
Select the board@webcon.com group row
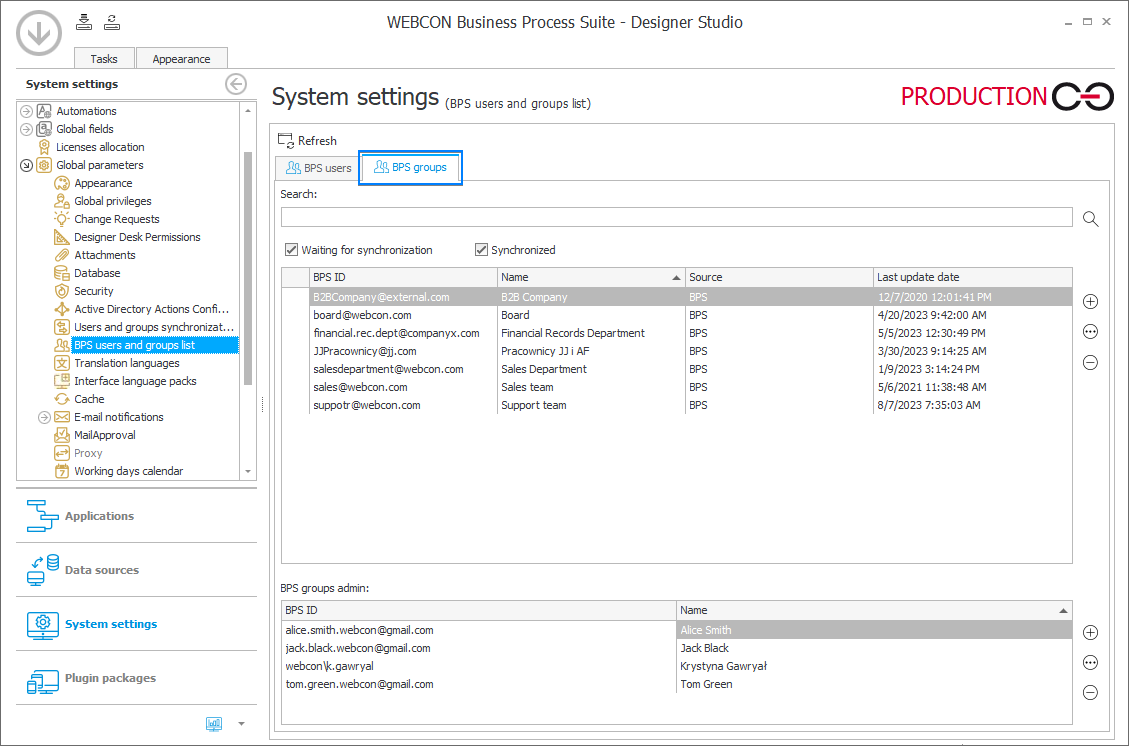tap(677, 315)
